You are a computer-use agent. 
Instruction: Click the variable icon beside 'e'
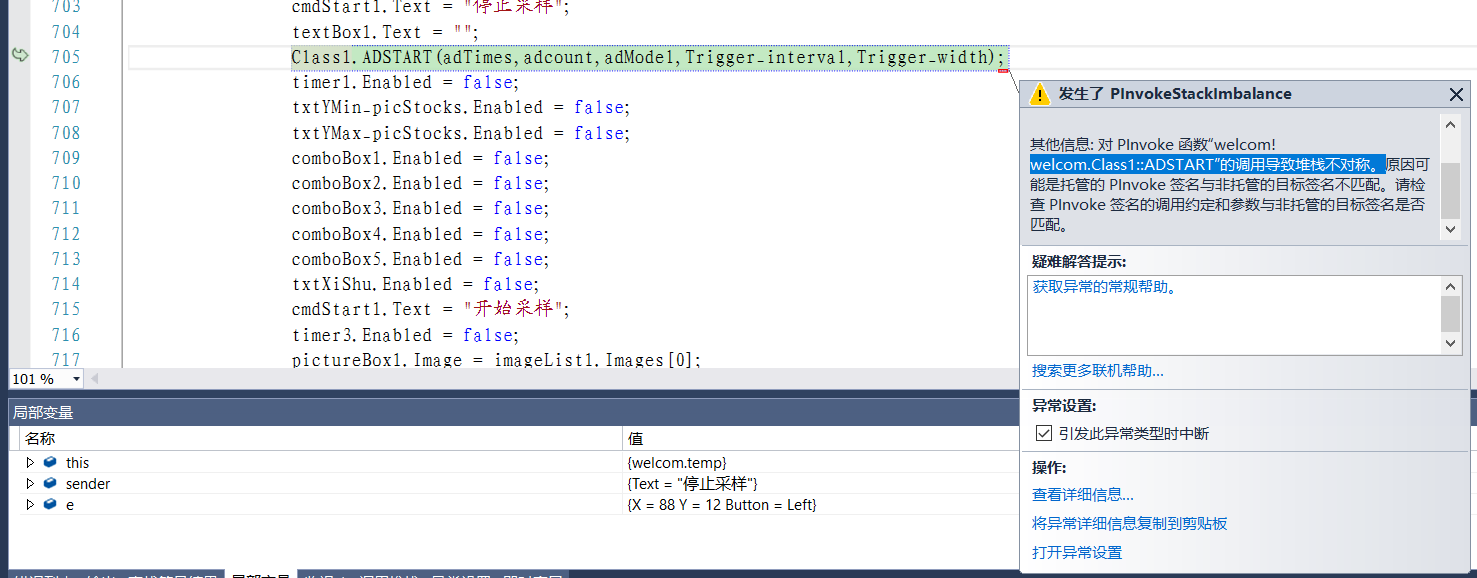(x=50, y=504)
